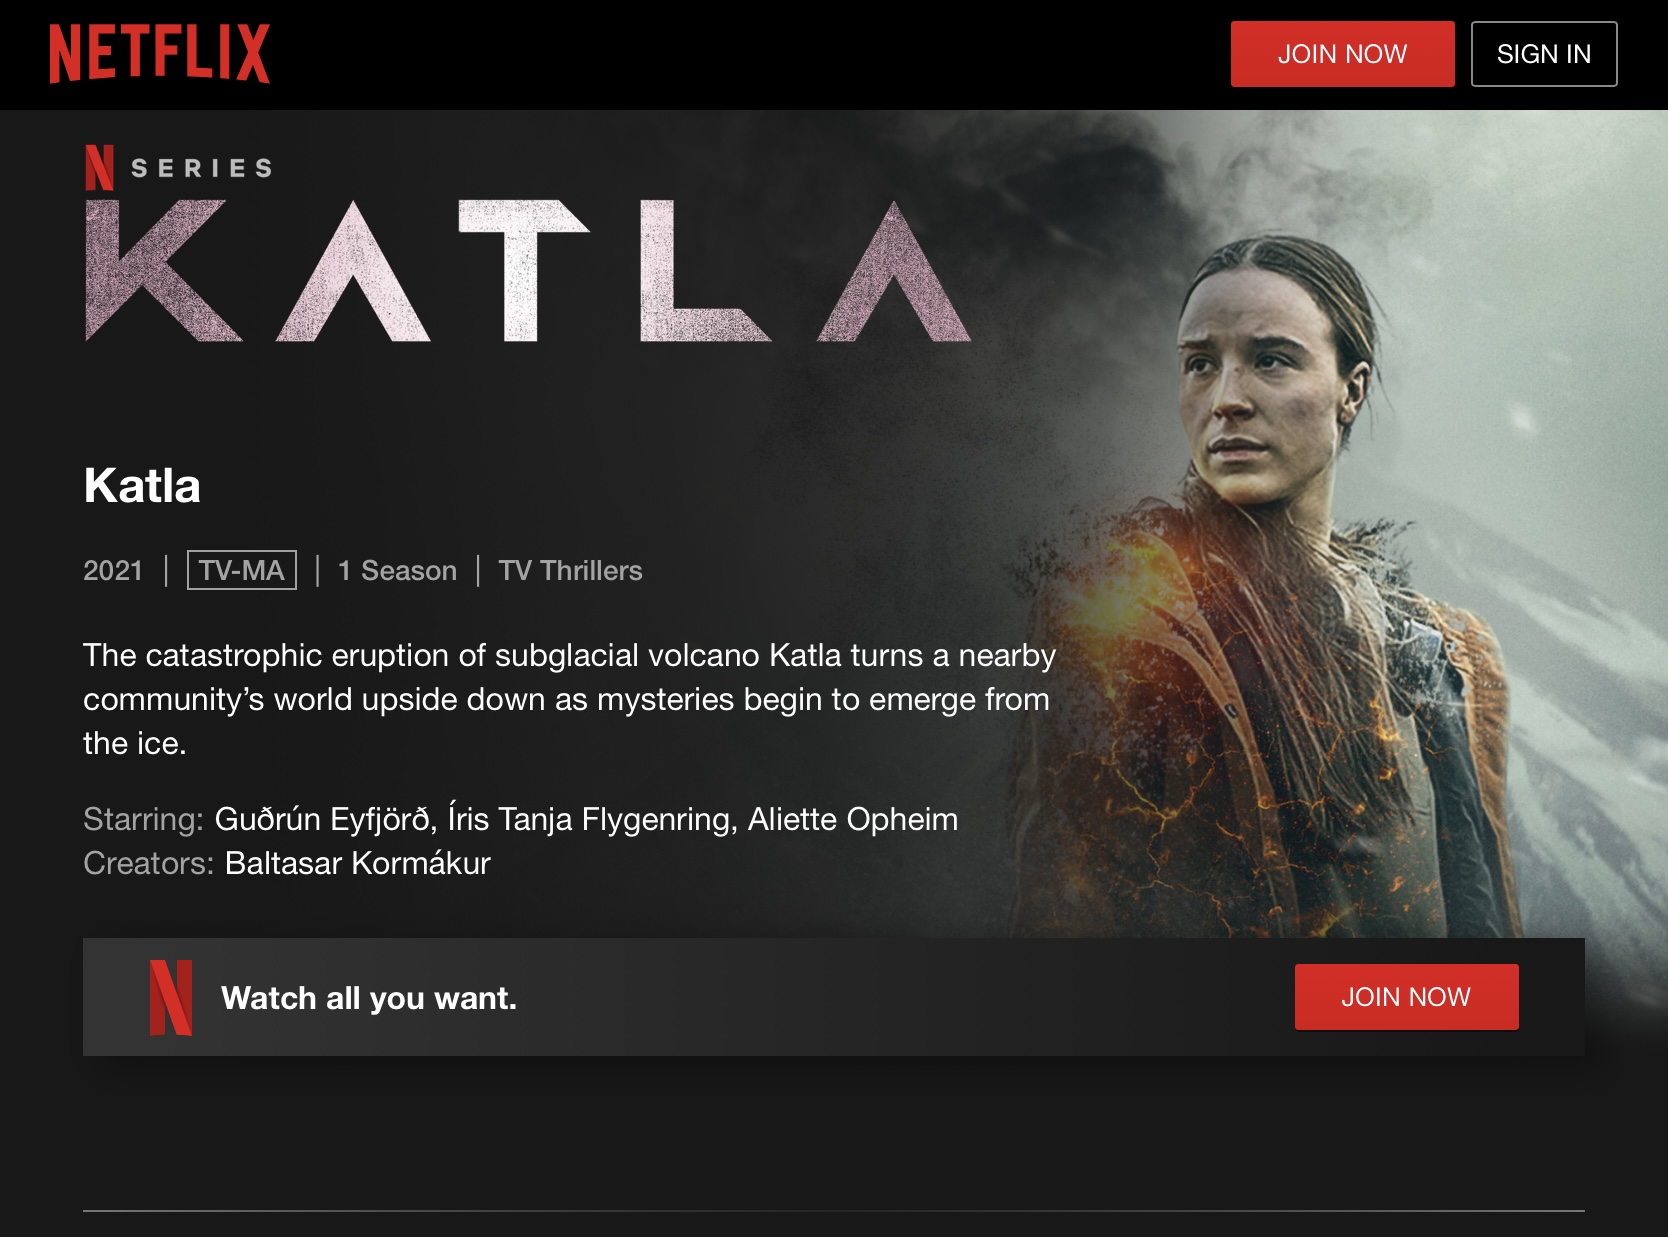The image size is (1668, 1237).
Task: Open the SIGN IN page
Action: coord(1543,54)
